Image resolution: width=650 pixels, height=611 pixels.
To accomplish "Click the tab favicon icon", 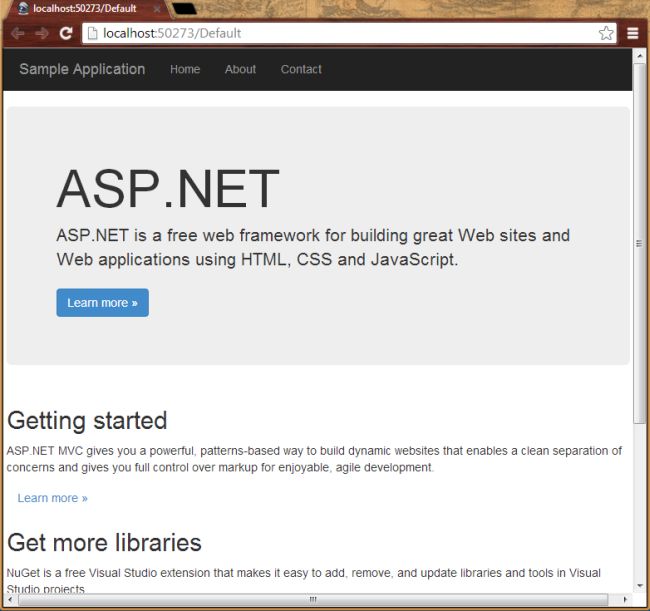I will coord(23,8).
